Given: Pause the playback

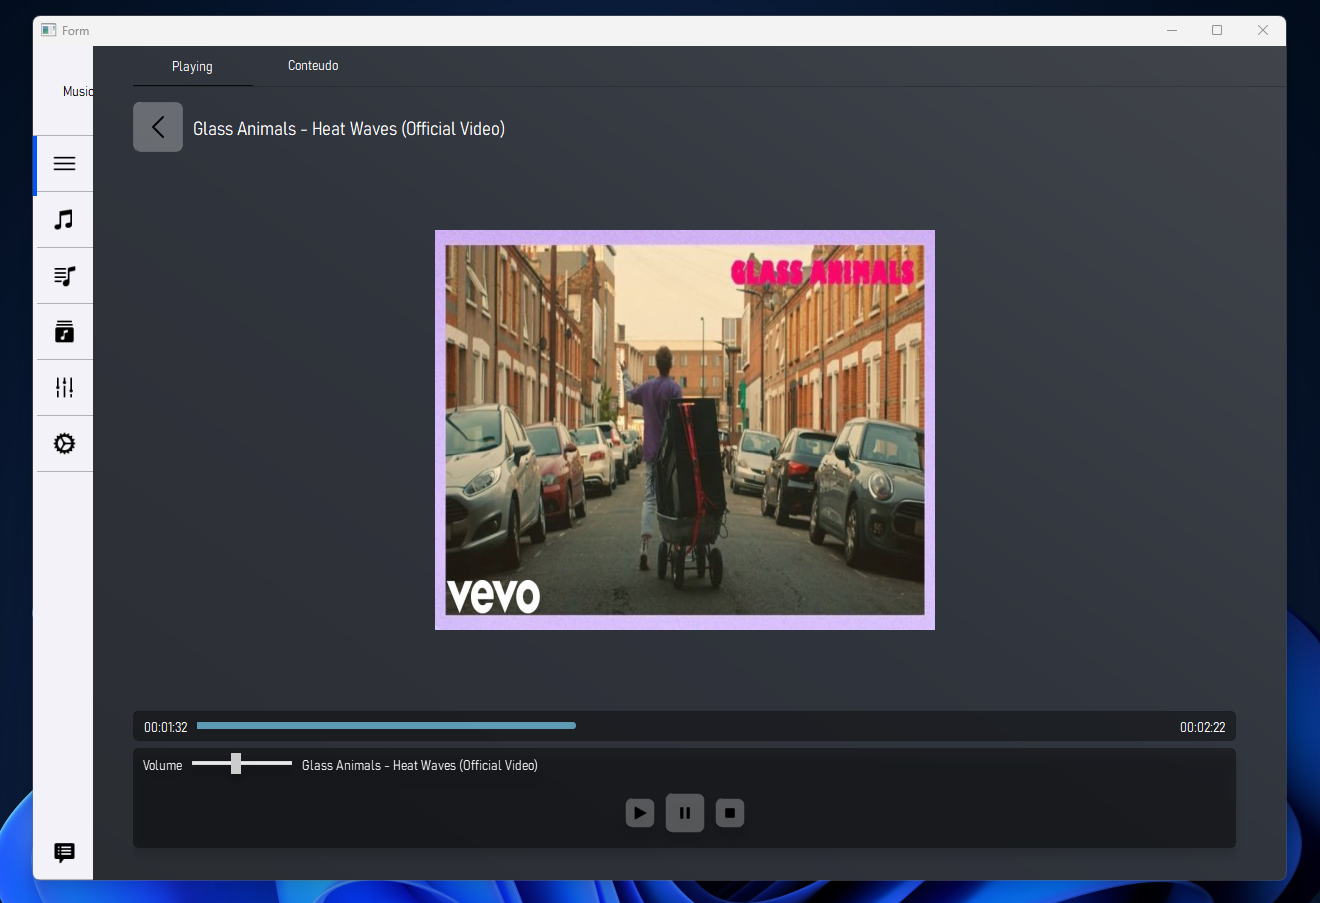Looking at the screenshot, I should (685, 813).
